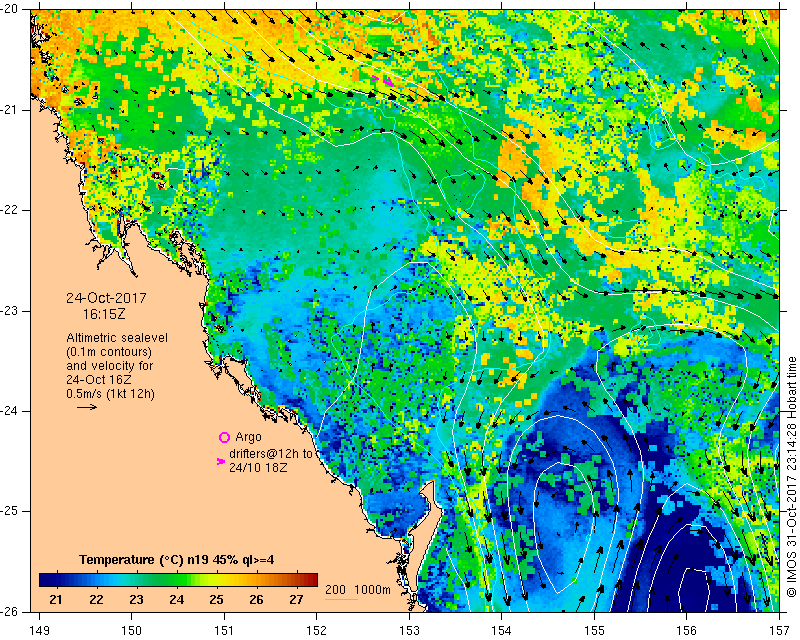Click the 'and velocity for' caption line
The width and height of the screenshot is (800, 640).
(x=110, y=366)
